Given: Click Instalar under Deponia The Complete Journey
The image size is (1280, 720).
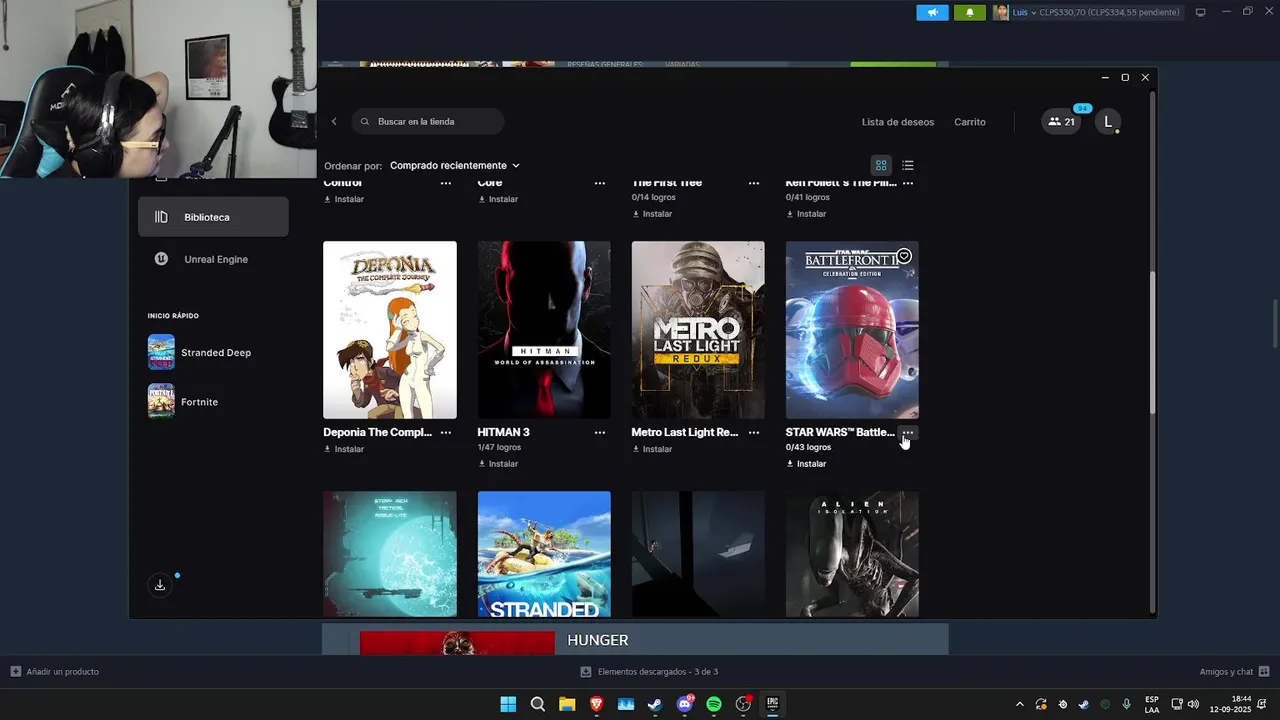Looking at the screenshot, I should click(x=344, y=449).
